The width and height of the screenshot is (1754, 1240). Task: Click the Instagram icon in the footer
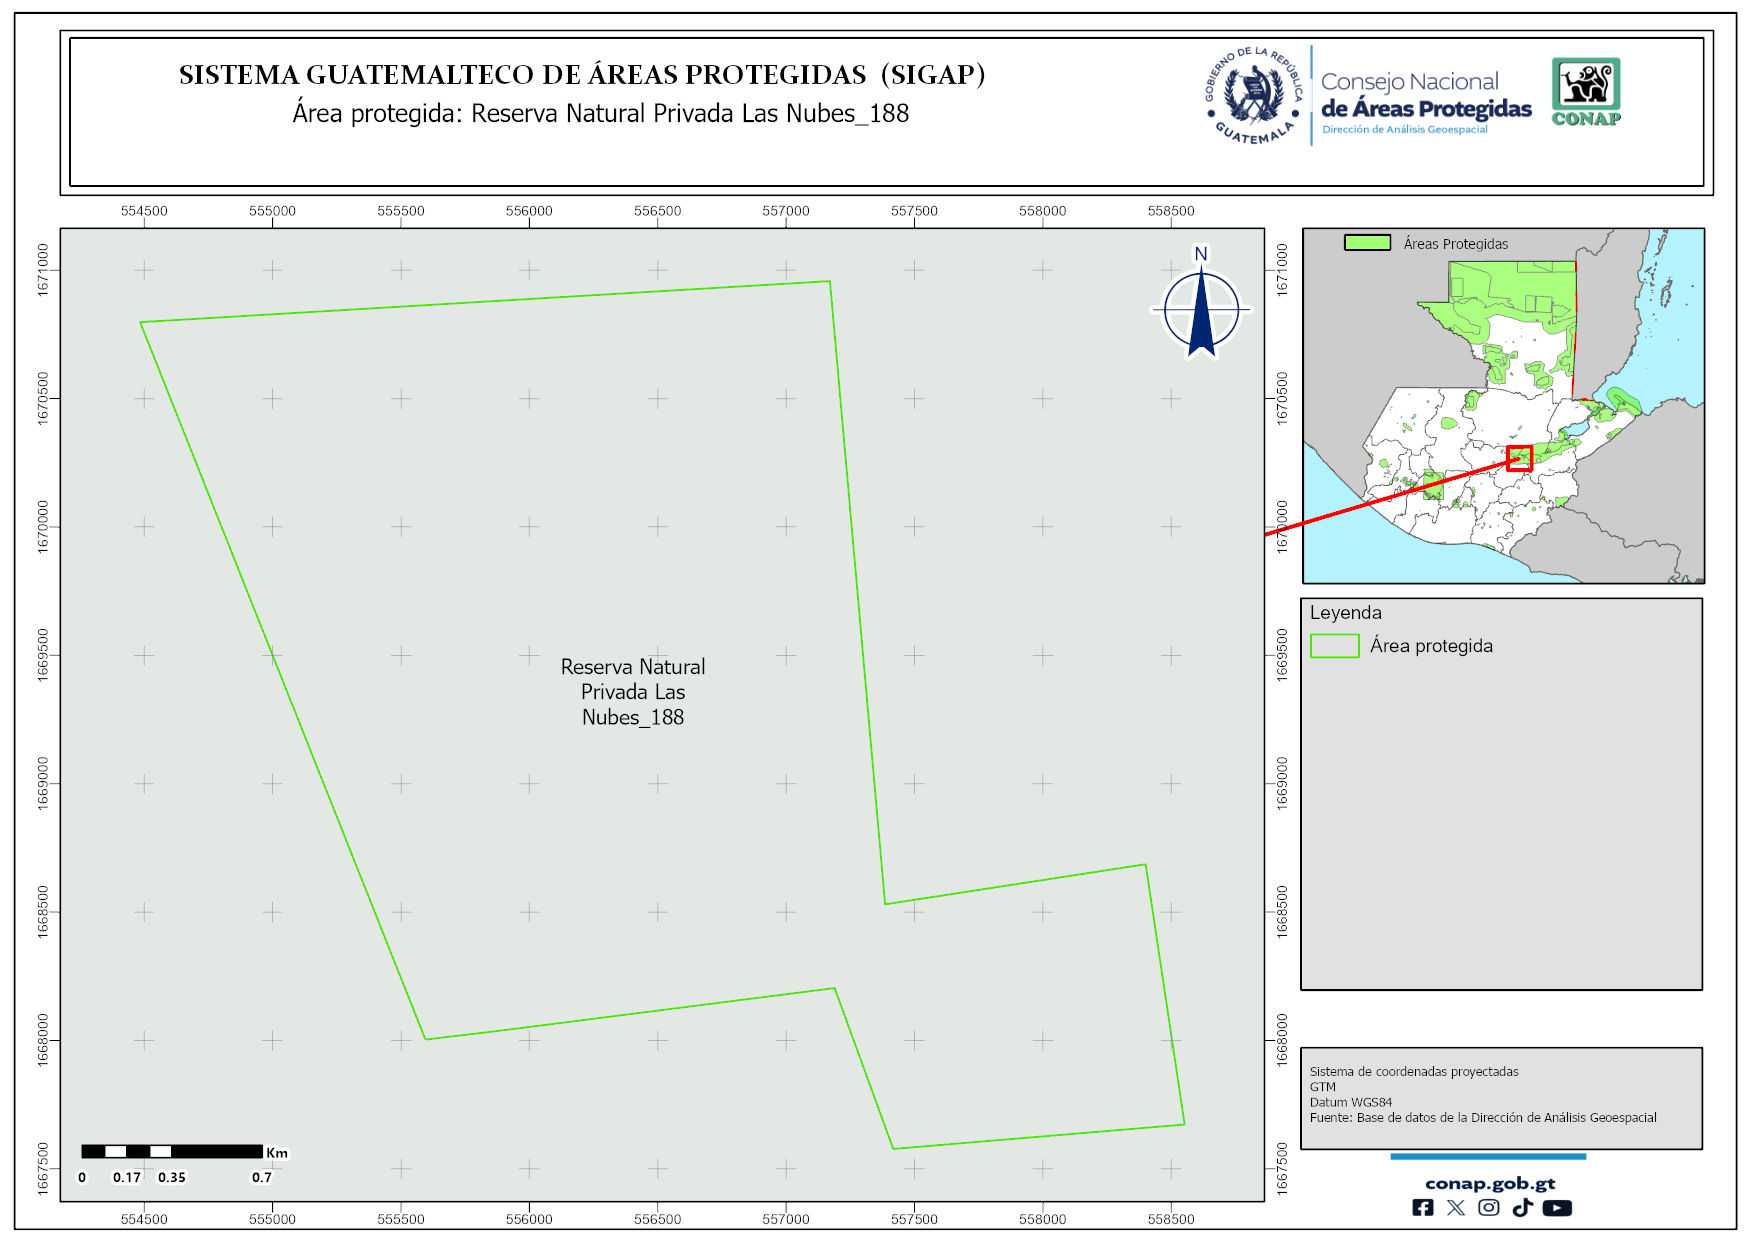tap(1488, 1207)
